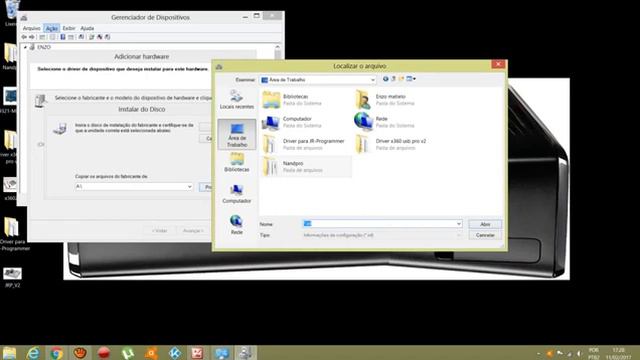The height and width of the screenshot is (360, 640).
Task: Open File Explorer from the taskbar
Action: click(9, 353)
